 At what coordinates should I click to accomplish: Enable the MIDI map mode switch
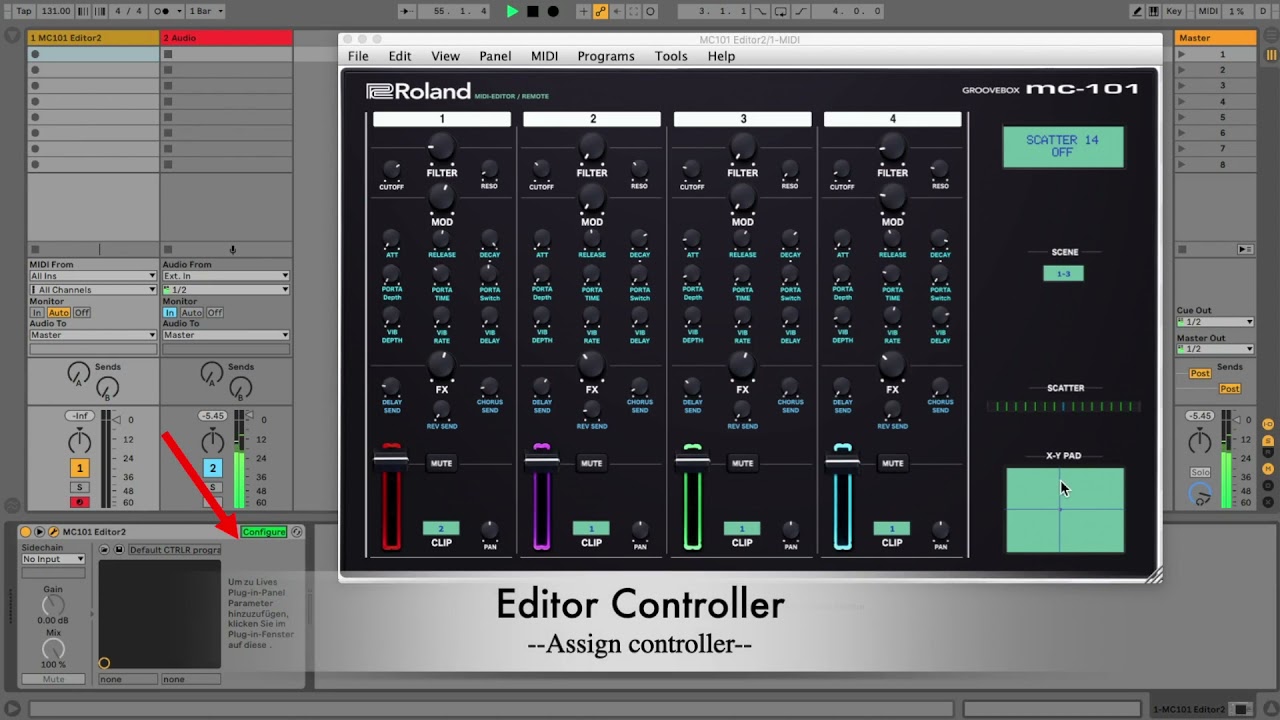[1208, 11]
